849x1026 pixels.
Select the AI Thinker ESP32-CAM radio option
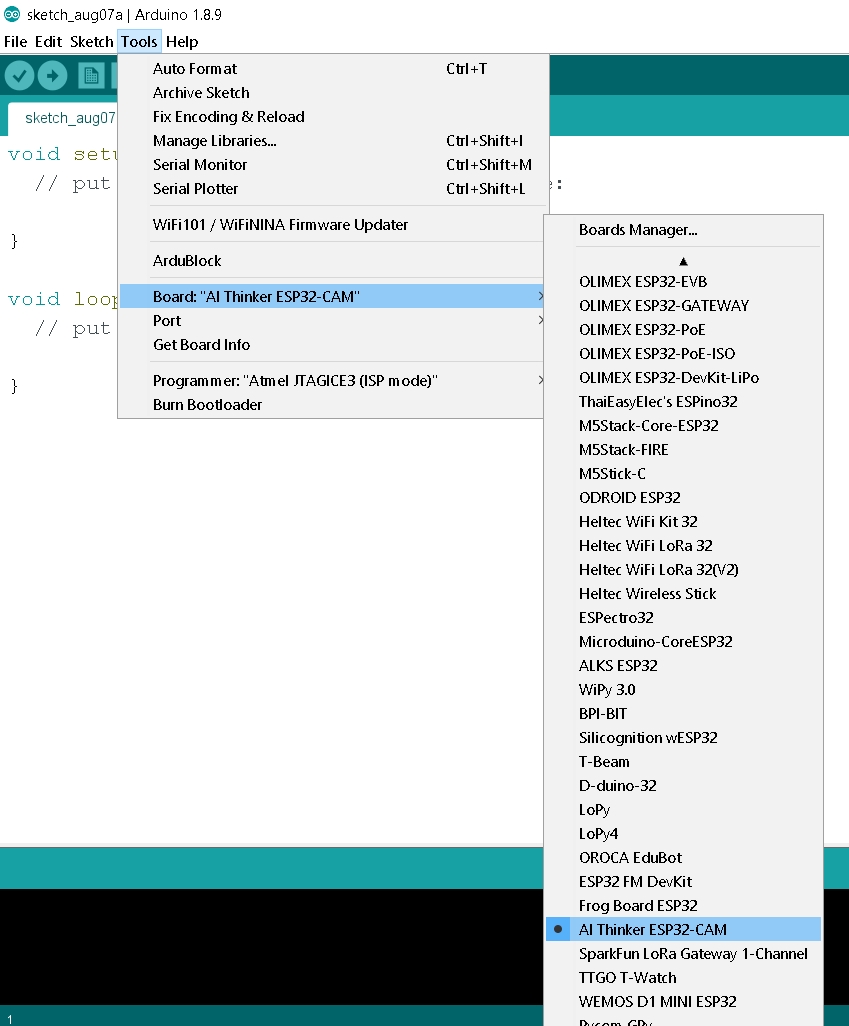click(653, 930)
